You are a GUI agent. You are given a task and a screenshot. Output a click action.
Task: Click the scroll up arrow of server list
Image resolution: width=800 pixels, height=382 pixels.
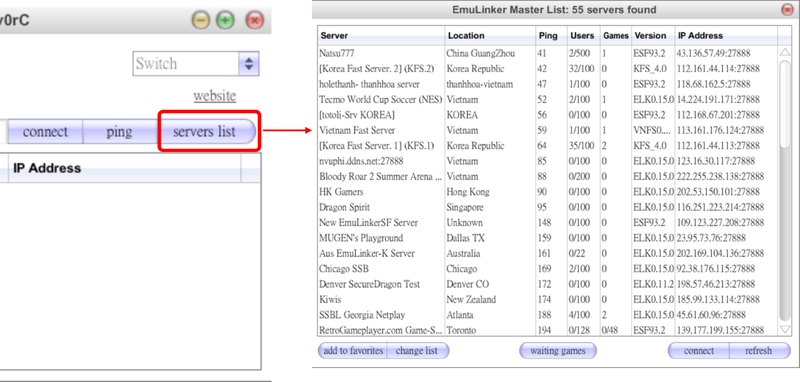[x=785, y=52]
